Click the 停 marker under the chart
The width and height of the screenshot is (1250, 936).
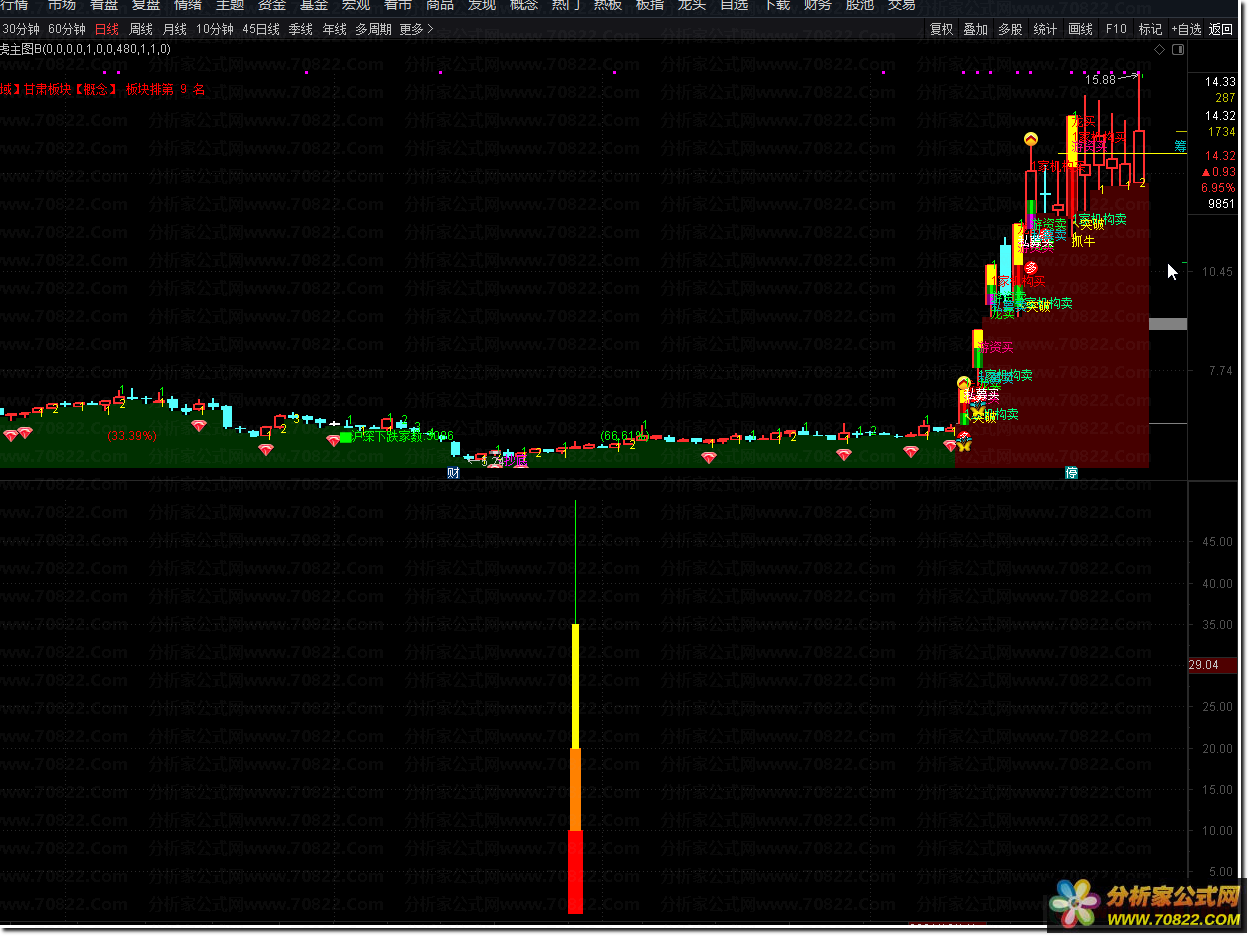(1071, 473)
